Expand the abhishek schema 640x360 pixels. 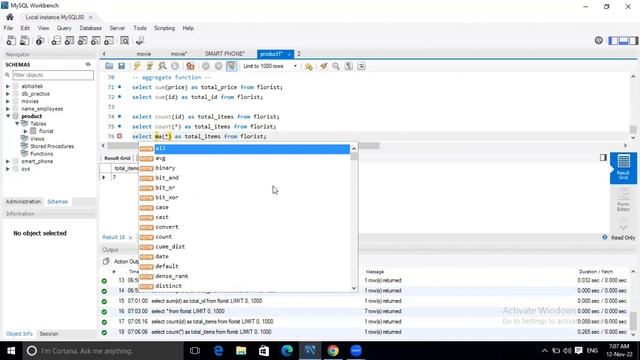pos(8,87)
